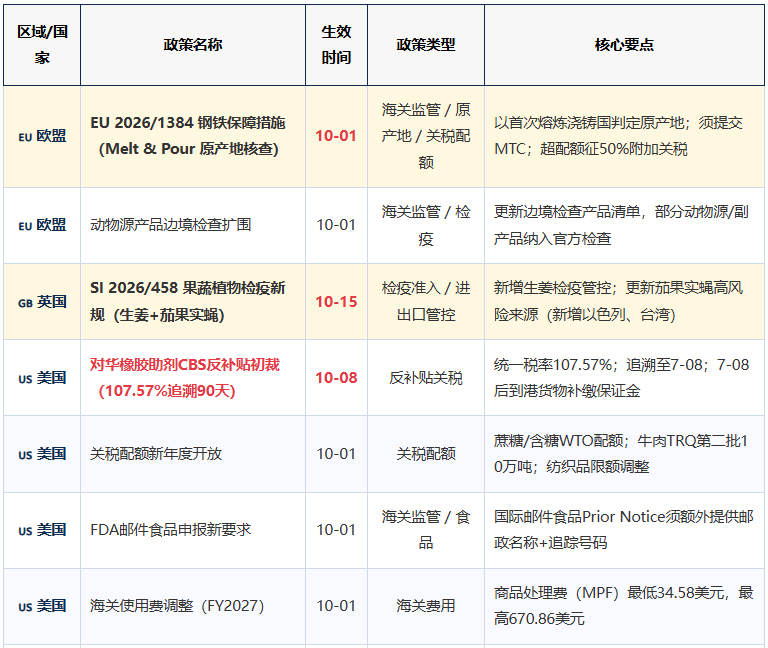Select the 海关监管 / 检疫 type cell
The height and width of the screenshot is (648, 768).
coord(426,225)
